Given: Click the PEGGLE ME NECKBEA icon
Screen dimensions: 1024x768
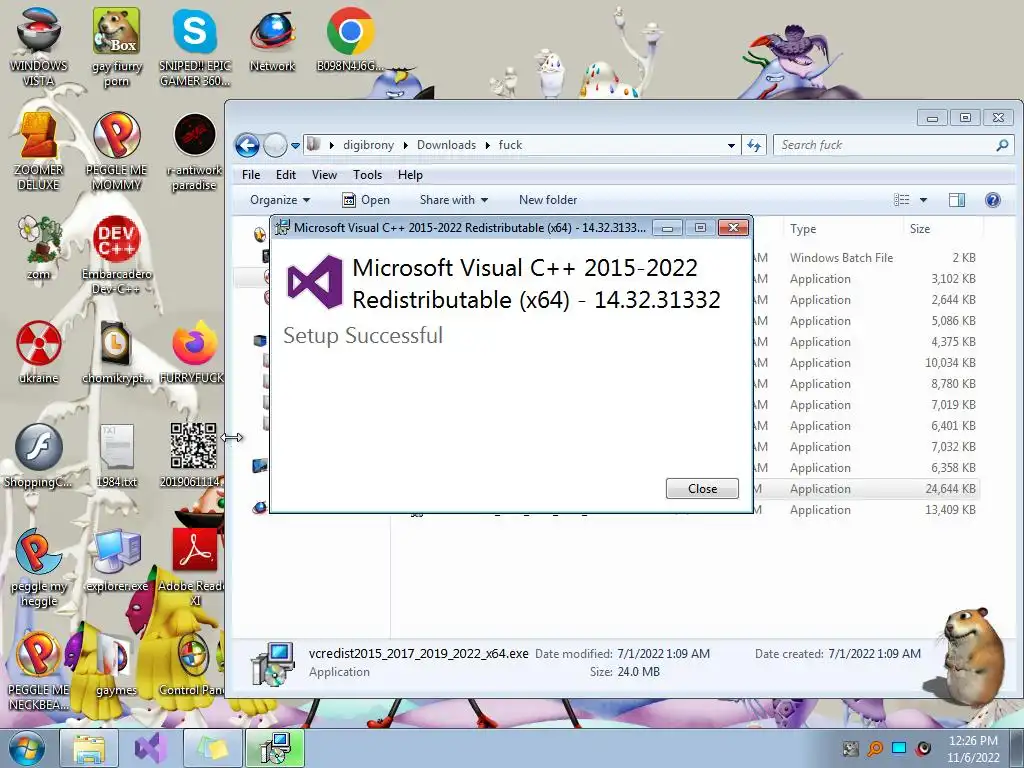Looking at the screenshot, I should tap(39, 671).
